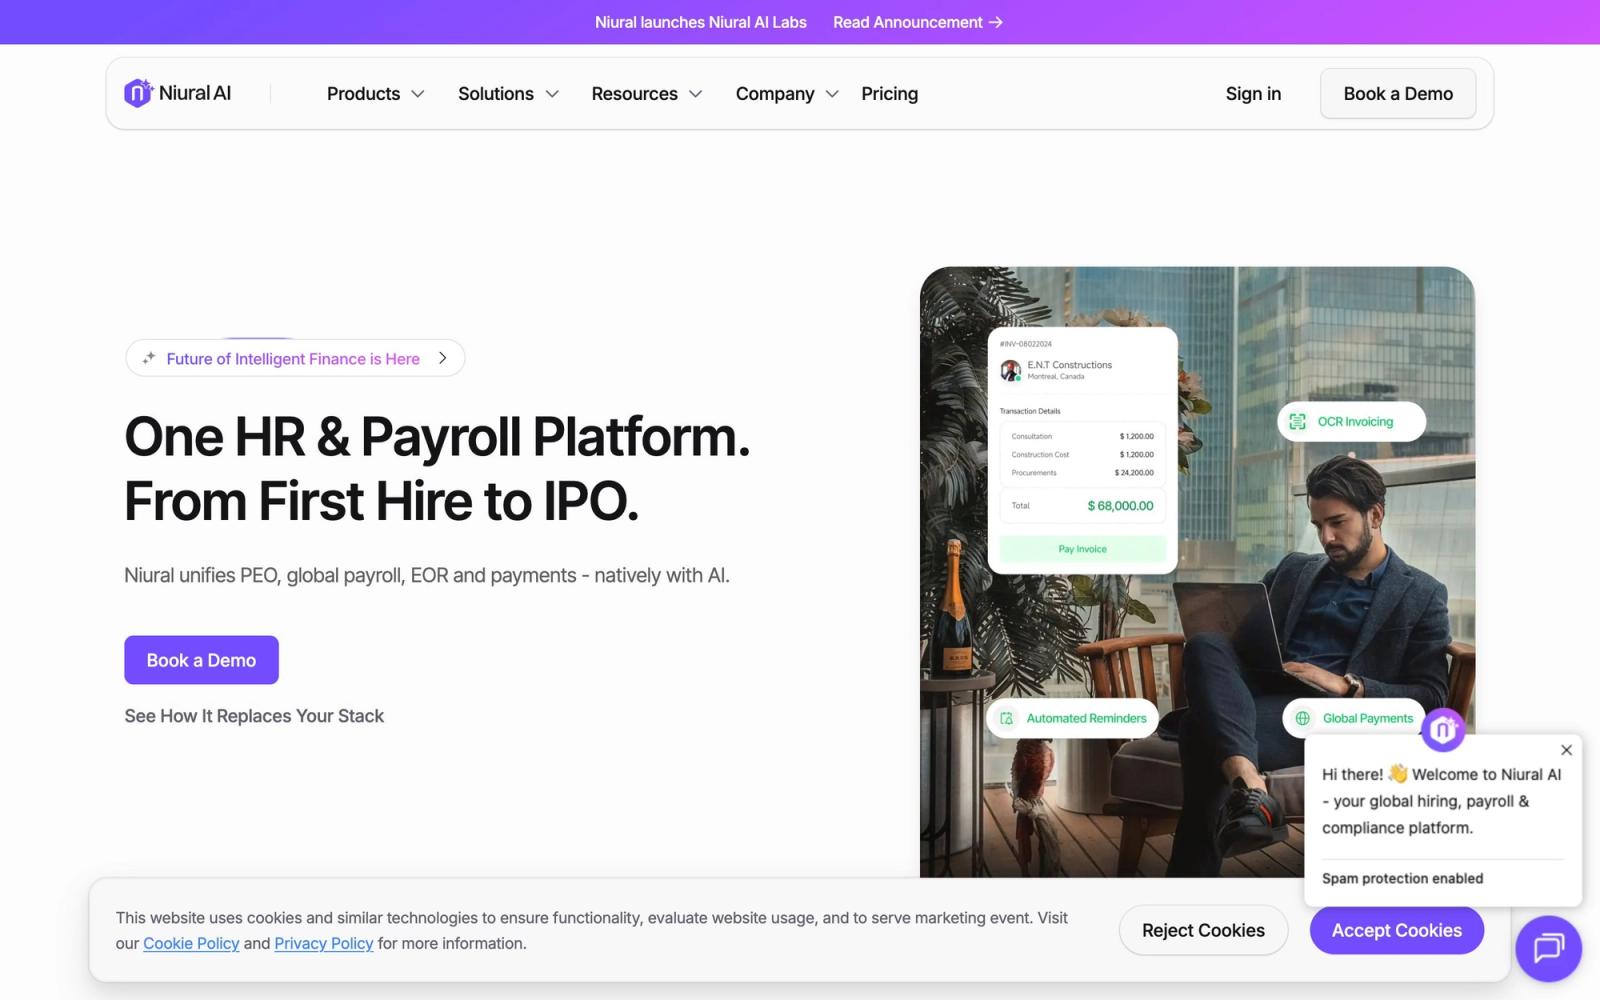The image size is (1600, 1000).
Task: Click the Global Payments globe icon
Action: click(1303, 718)
